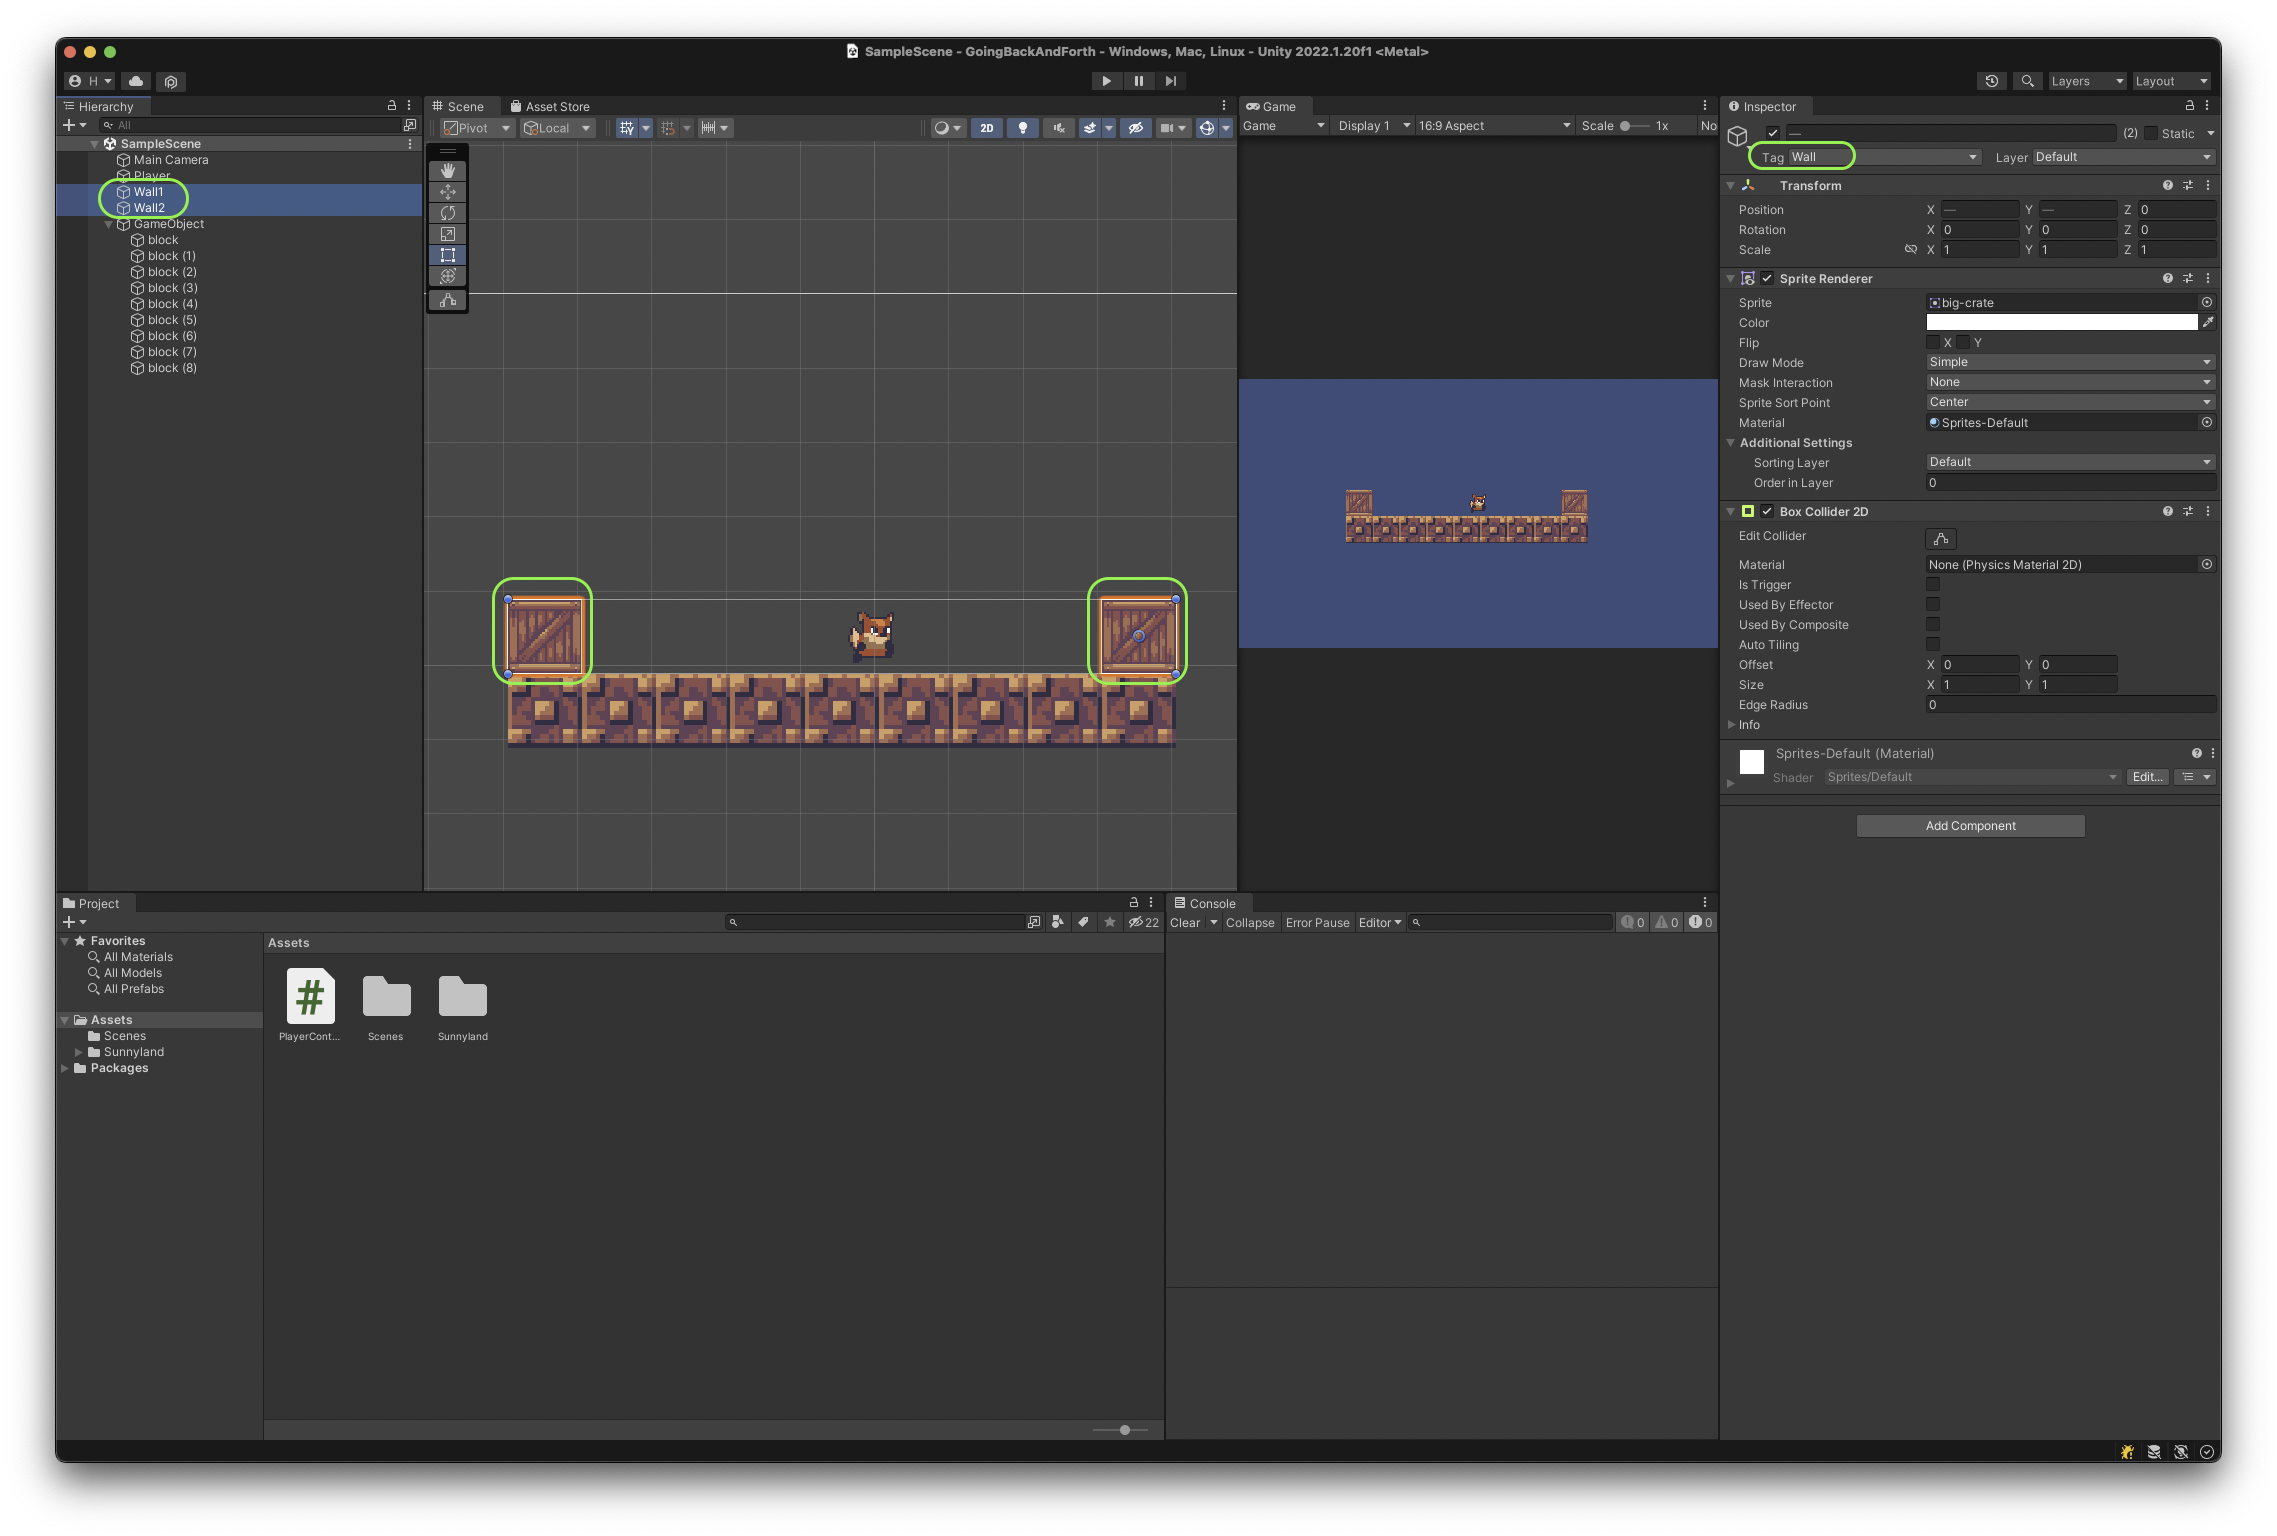The width and height of the screenshot is (2277, 1536).
Task: Toggle scene audio mute button
Action: coord(1058,128)
